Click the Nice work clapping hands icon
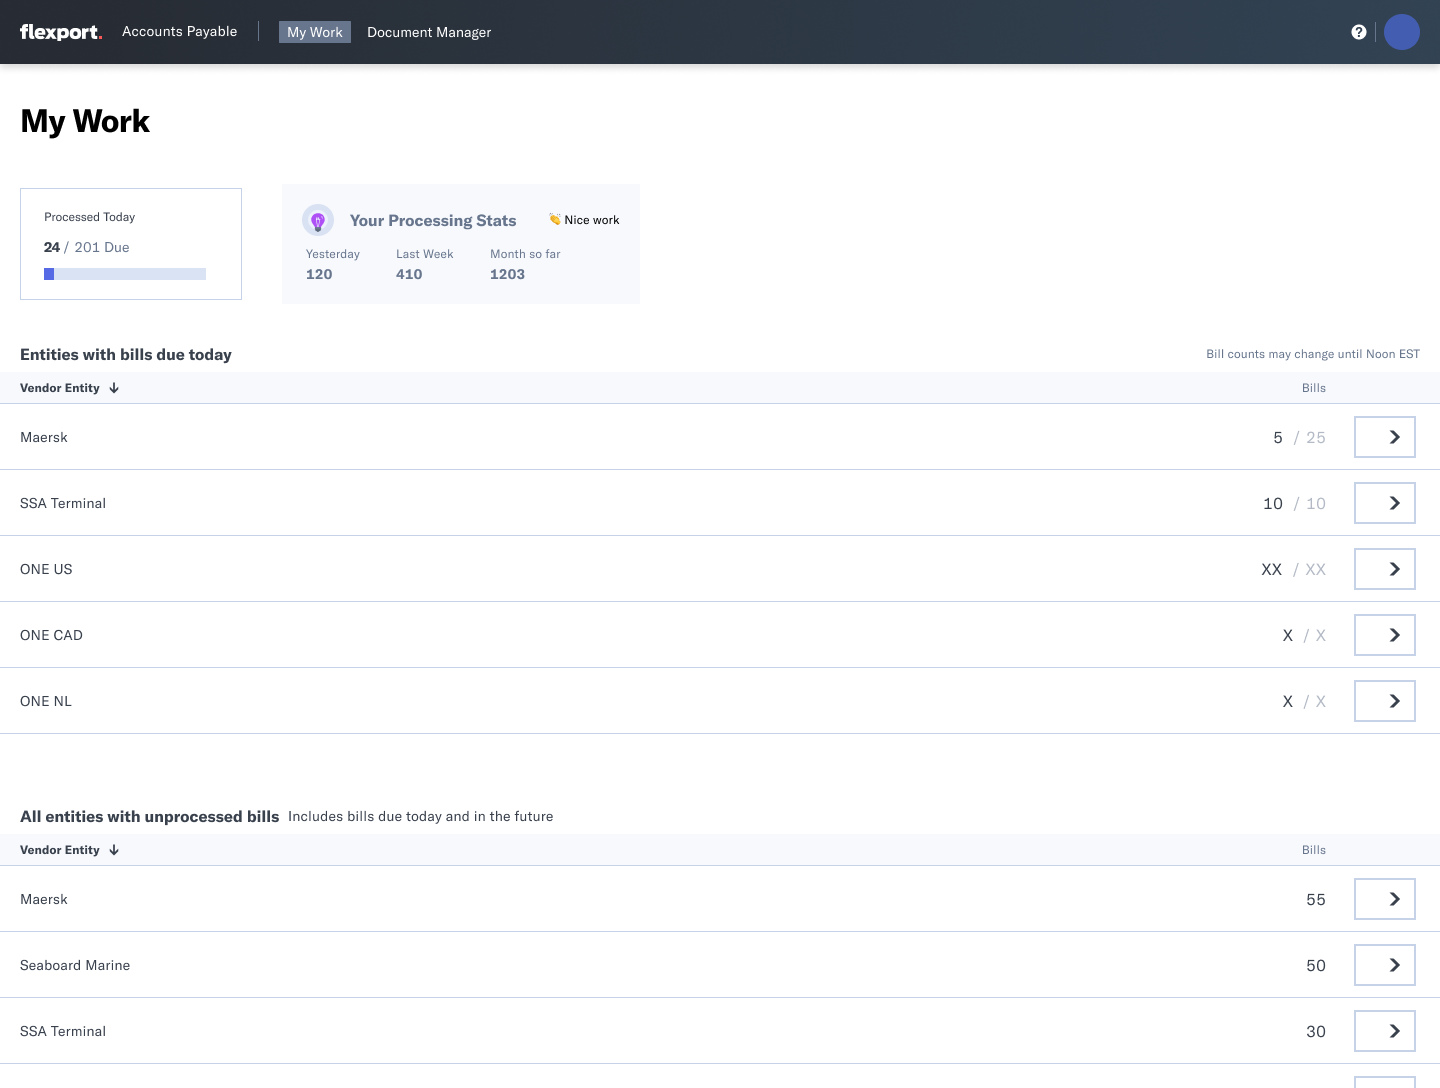 pos(554,219)
